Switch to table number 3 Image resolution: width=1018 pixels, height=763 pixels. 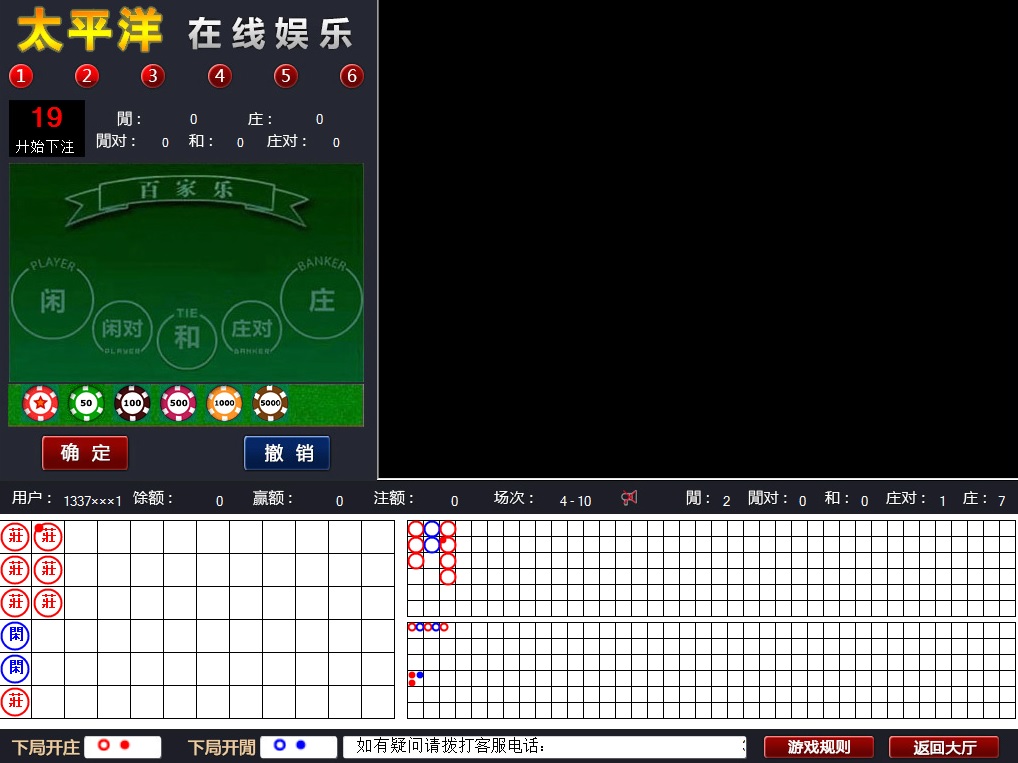coord(152,76)
